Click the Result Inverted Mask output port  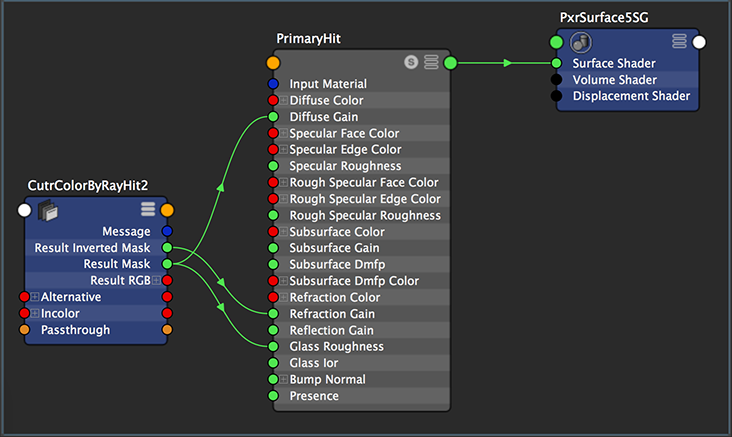[167, 247]
